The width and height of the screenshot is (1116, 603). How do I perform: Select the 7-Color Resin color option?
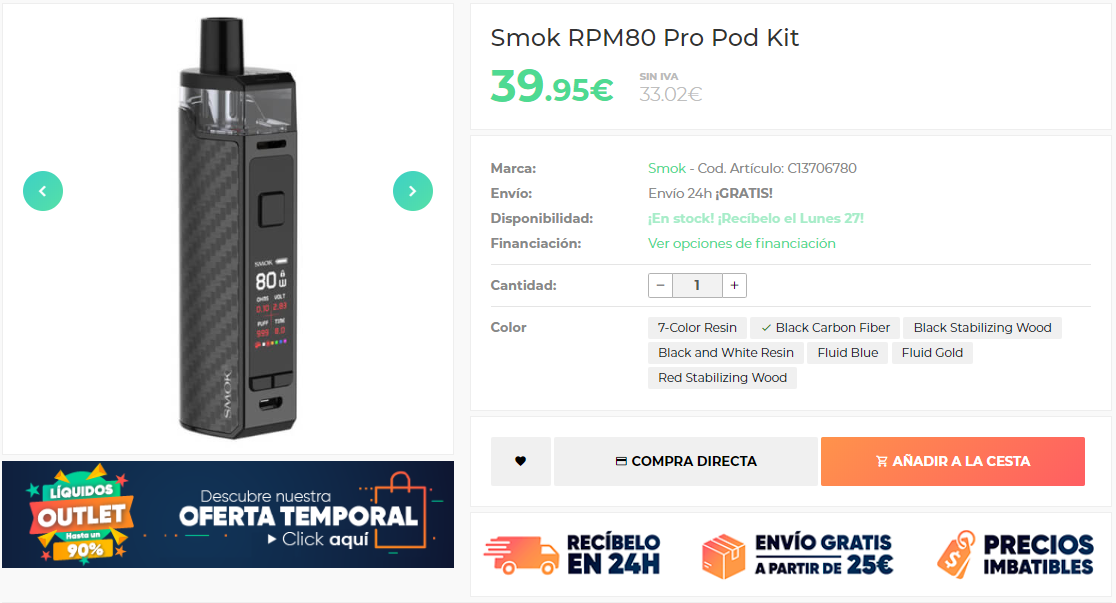[698, 327]
